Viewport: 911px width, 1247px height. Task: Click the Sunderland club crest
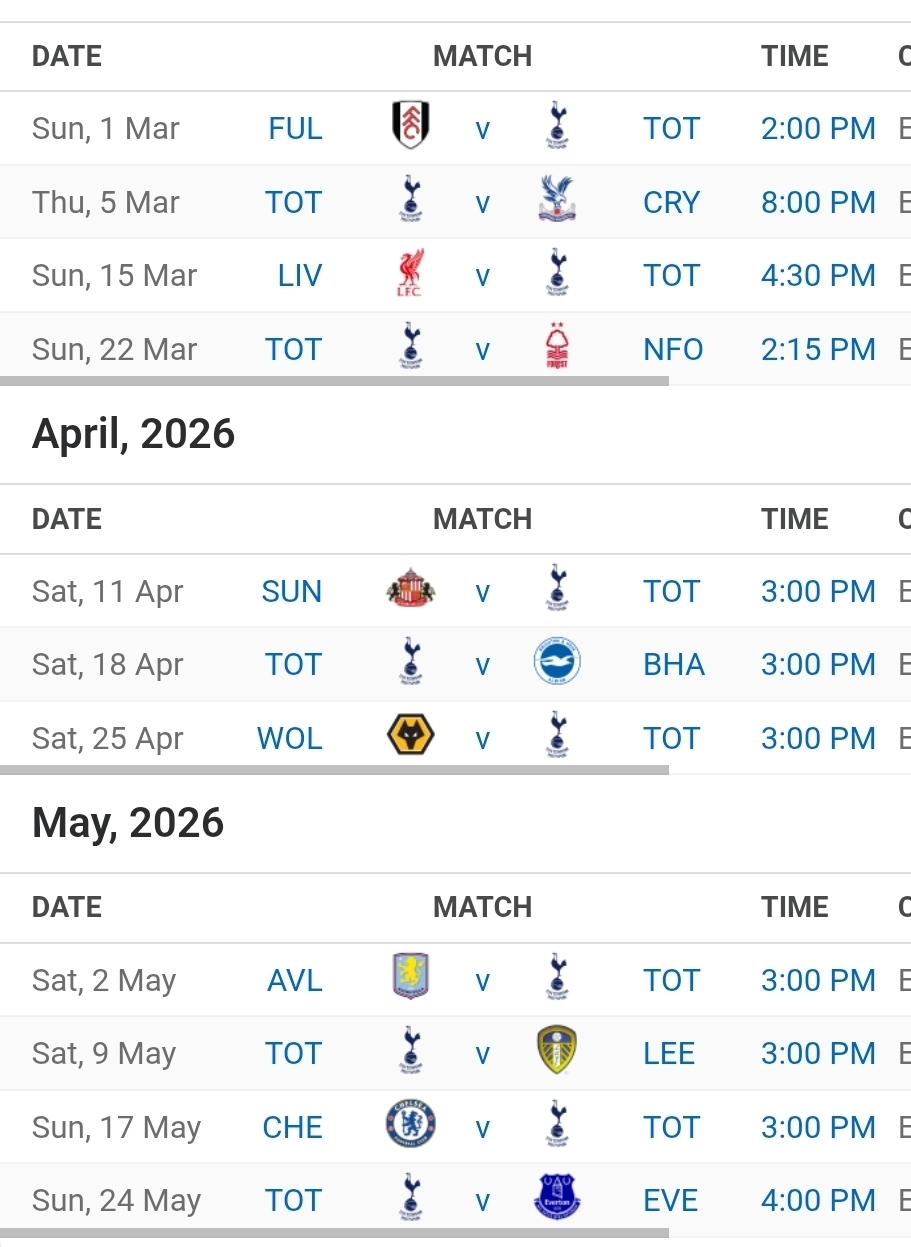coord(410,591)
